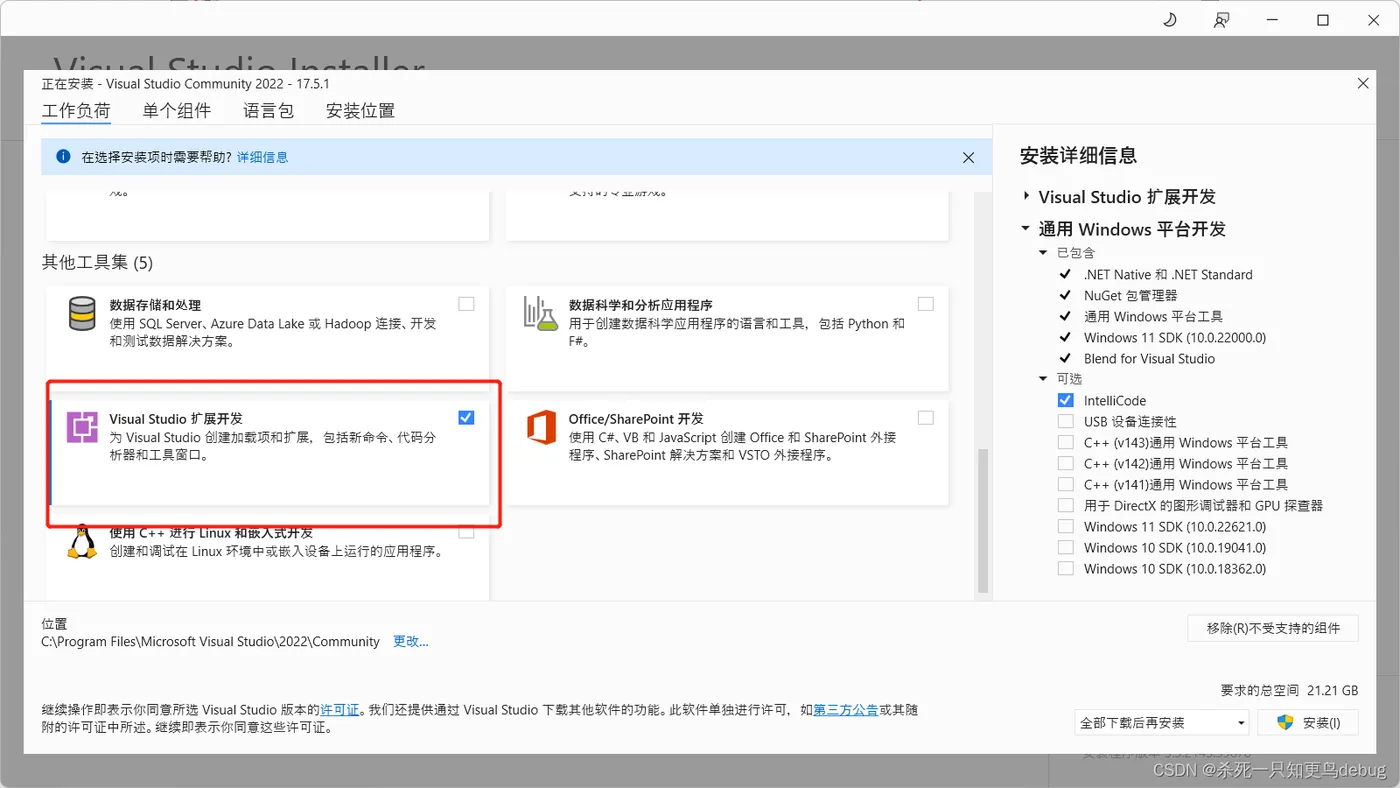
Task: Click the 数据科学和分析应用程序 flask icon
Action: tap(540, 314)
